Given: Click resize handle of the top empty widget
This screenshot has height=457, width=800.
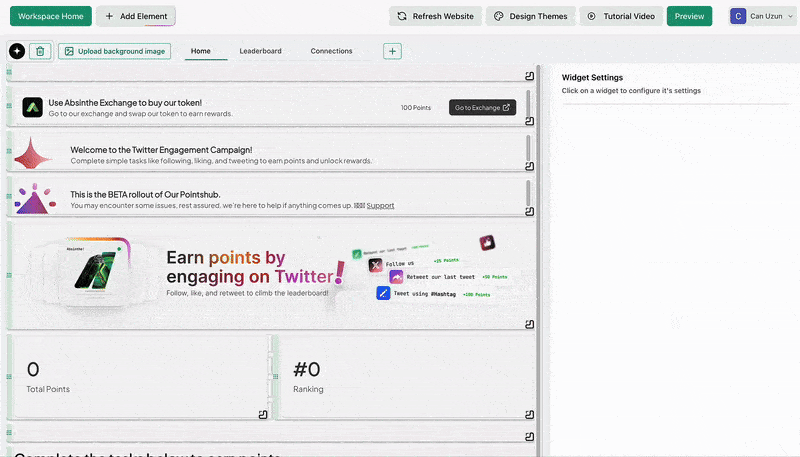Looking at the screenshot, I should (x=530, y=76).
